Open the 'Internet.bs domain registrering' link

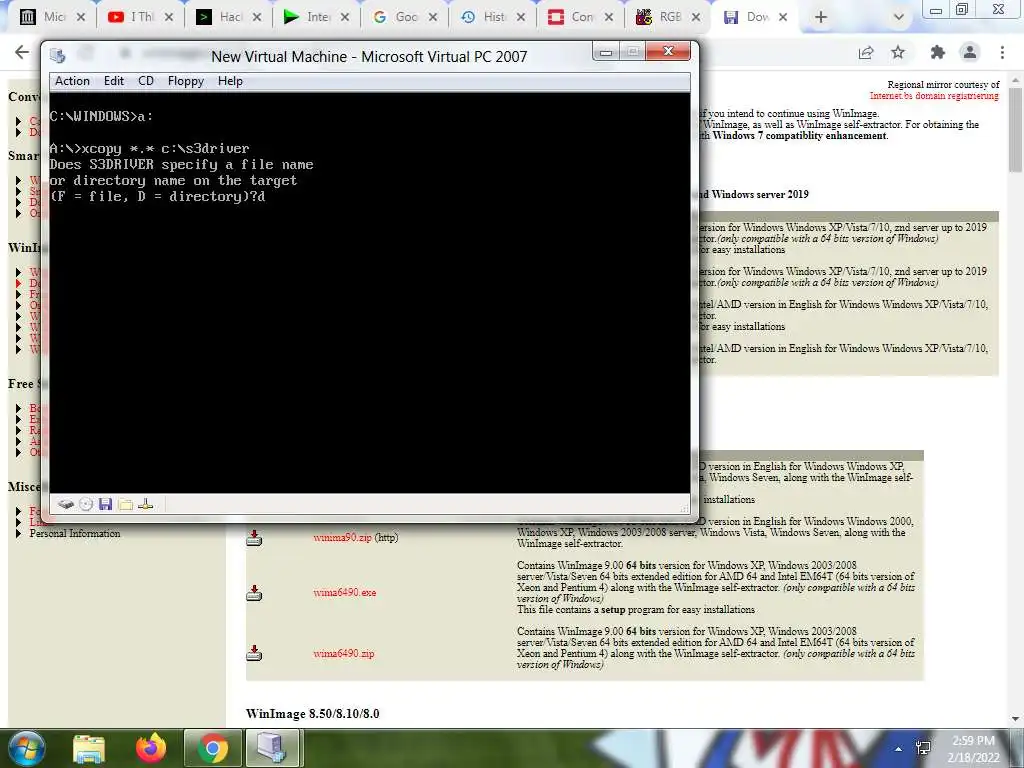click(x=934, y=96)
